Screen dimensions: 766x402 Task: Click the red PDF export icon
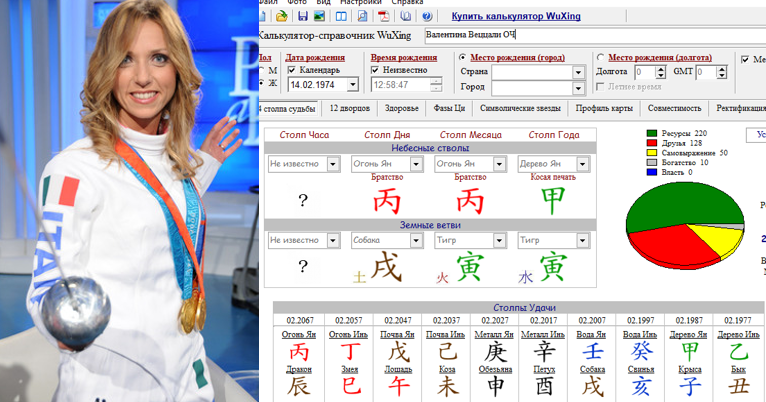(x=384, y=16)
